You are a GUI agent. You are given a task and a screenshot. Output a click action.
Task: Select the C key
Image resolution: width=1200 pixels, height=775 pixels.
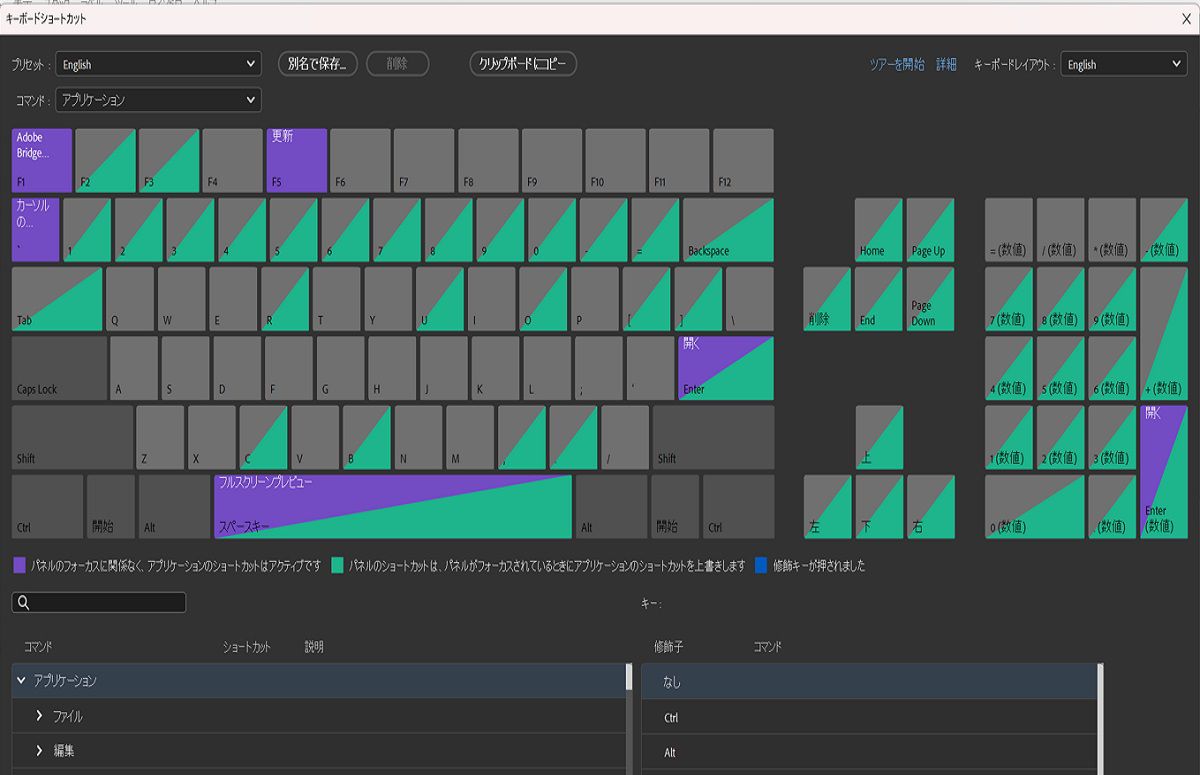tap(263, 437)
